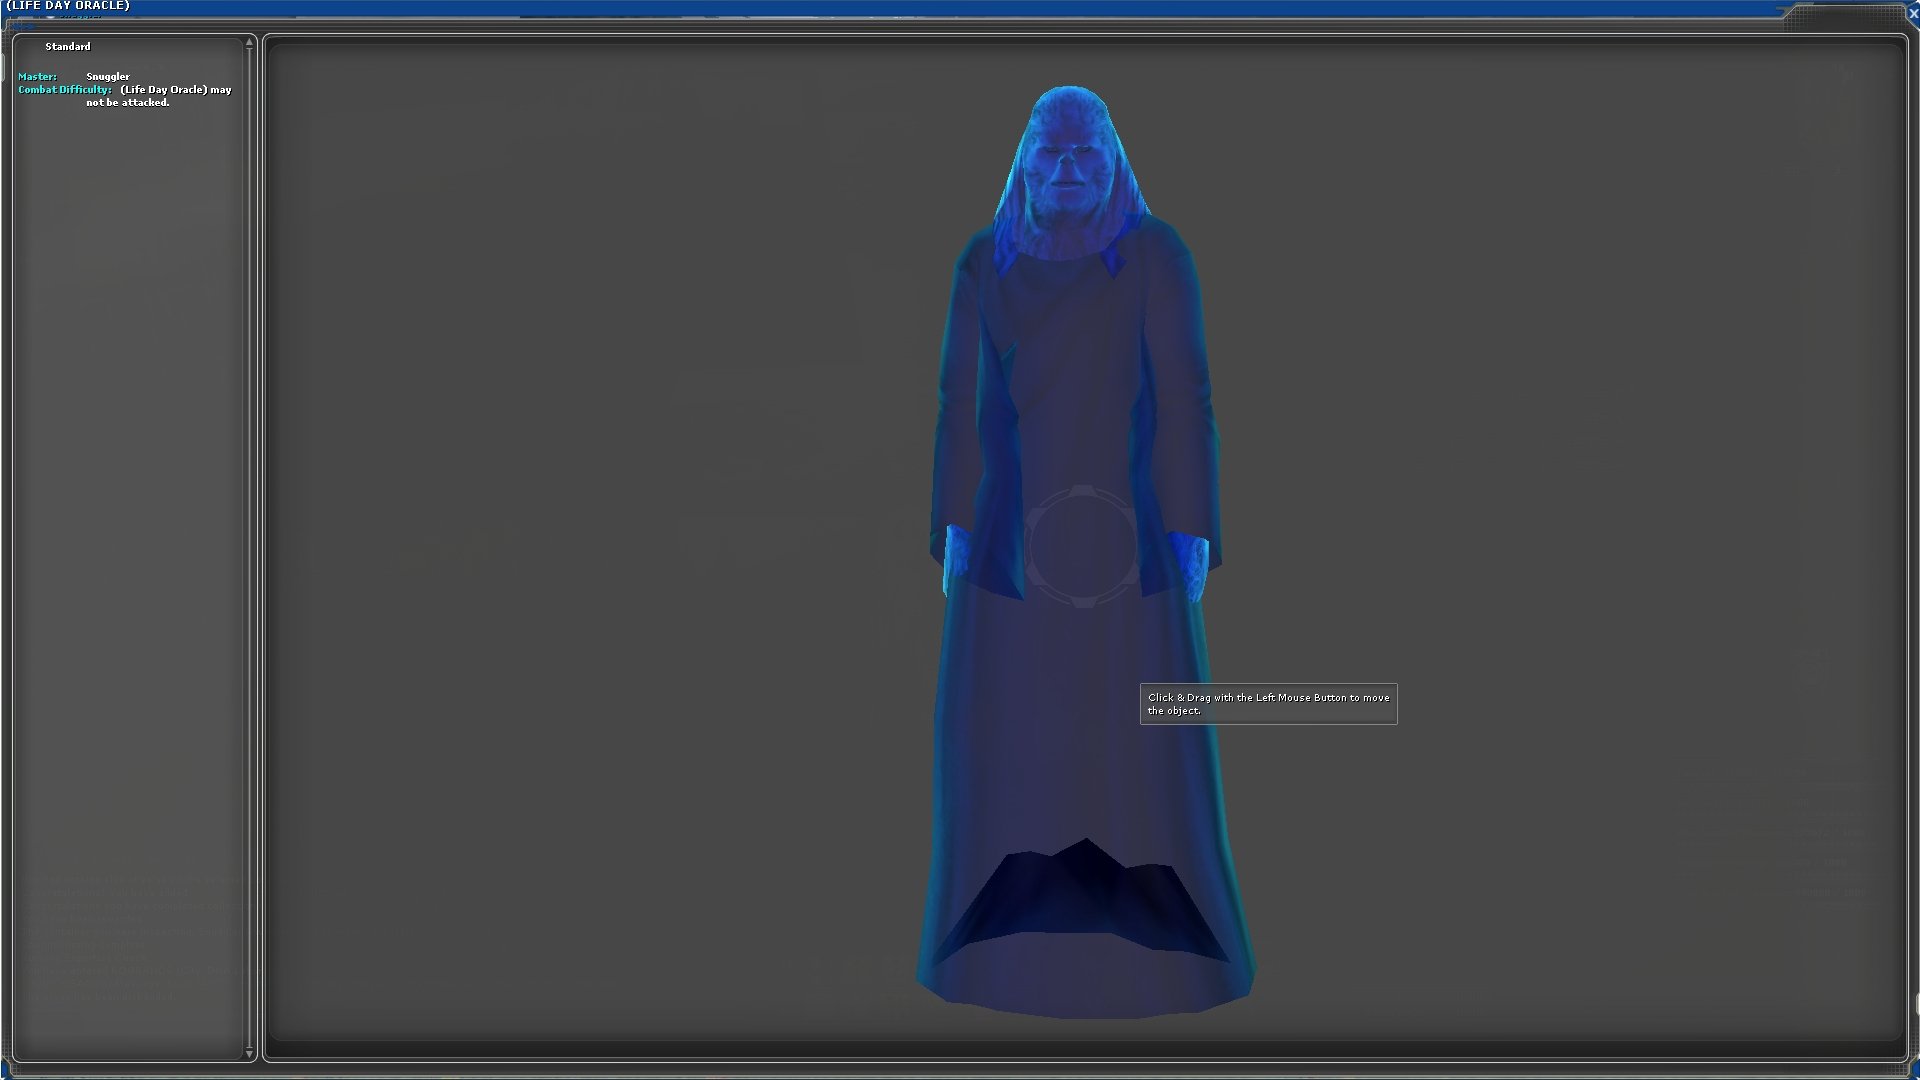The height and width of the screenshot is (1080, 1920).
Task: Click the scroll-up arrow in the info panel
Action: (249, 43)
